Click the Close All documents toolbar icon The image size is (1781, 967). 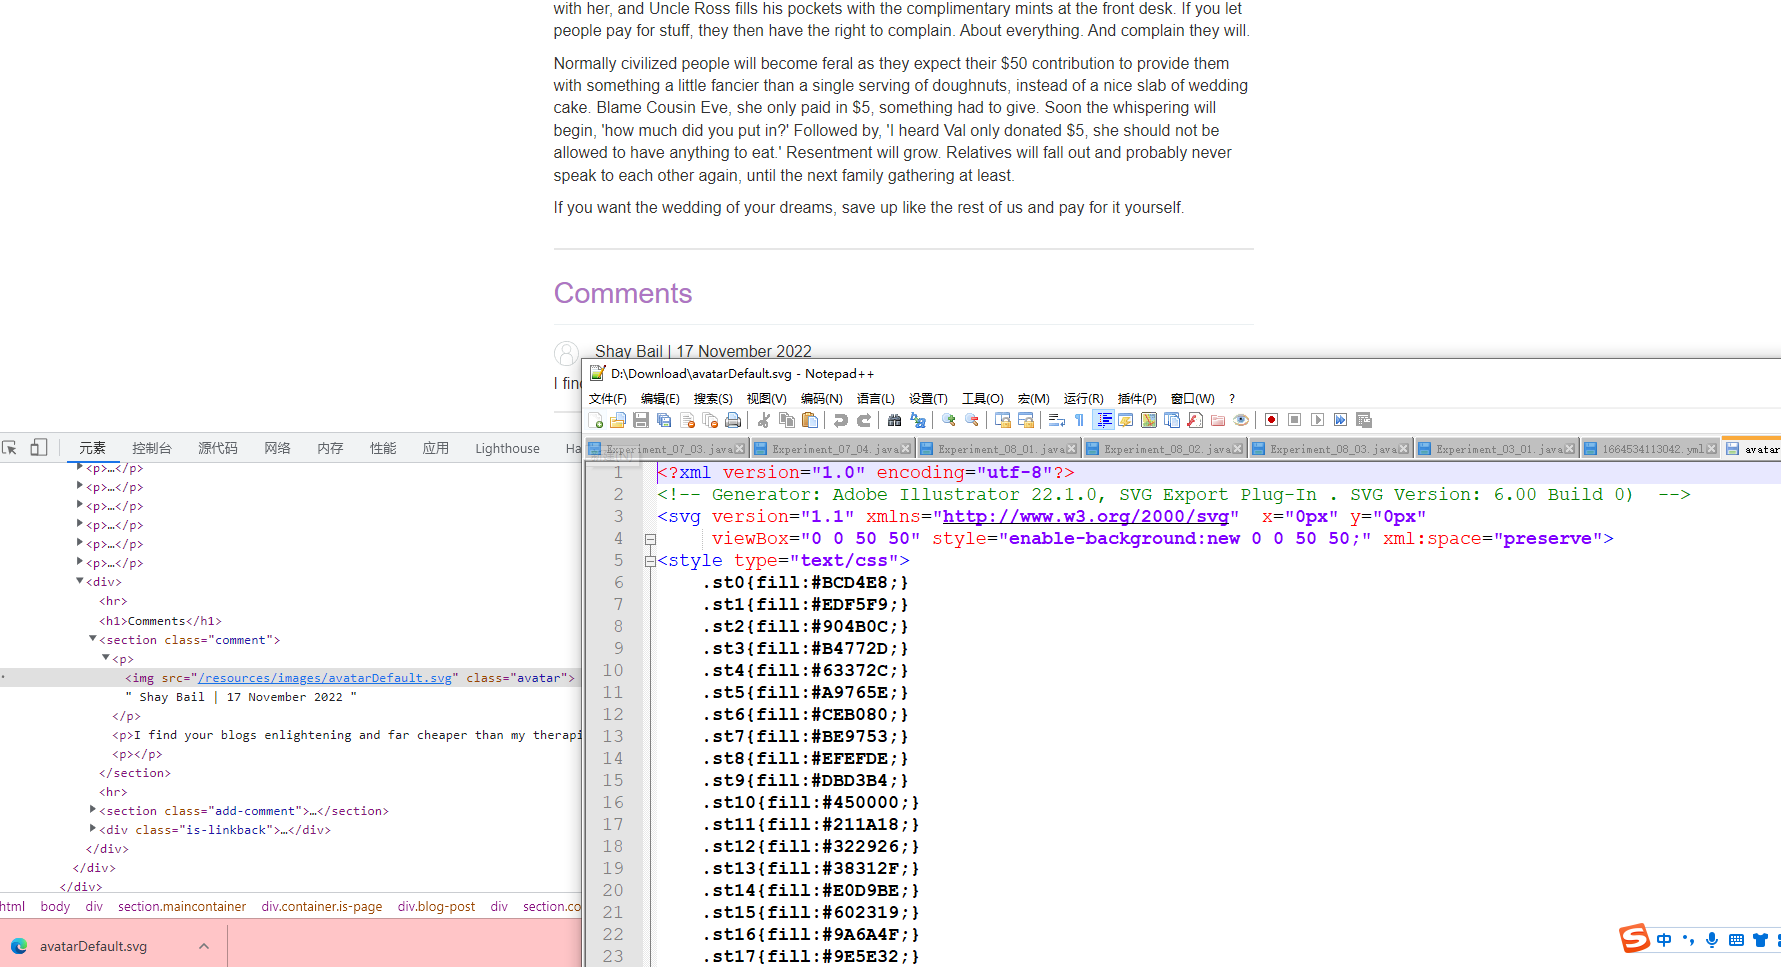pyautogui.click(x=710, y=420)
